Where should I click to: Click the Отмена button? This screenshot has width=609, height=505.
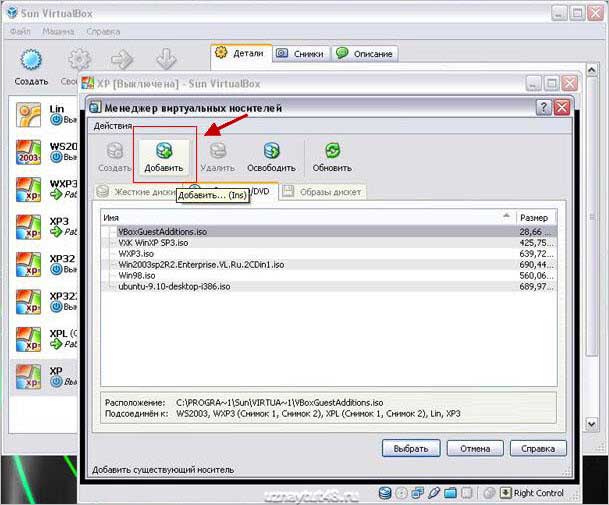pyautogui.click(x=475, y=449)
